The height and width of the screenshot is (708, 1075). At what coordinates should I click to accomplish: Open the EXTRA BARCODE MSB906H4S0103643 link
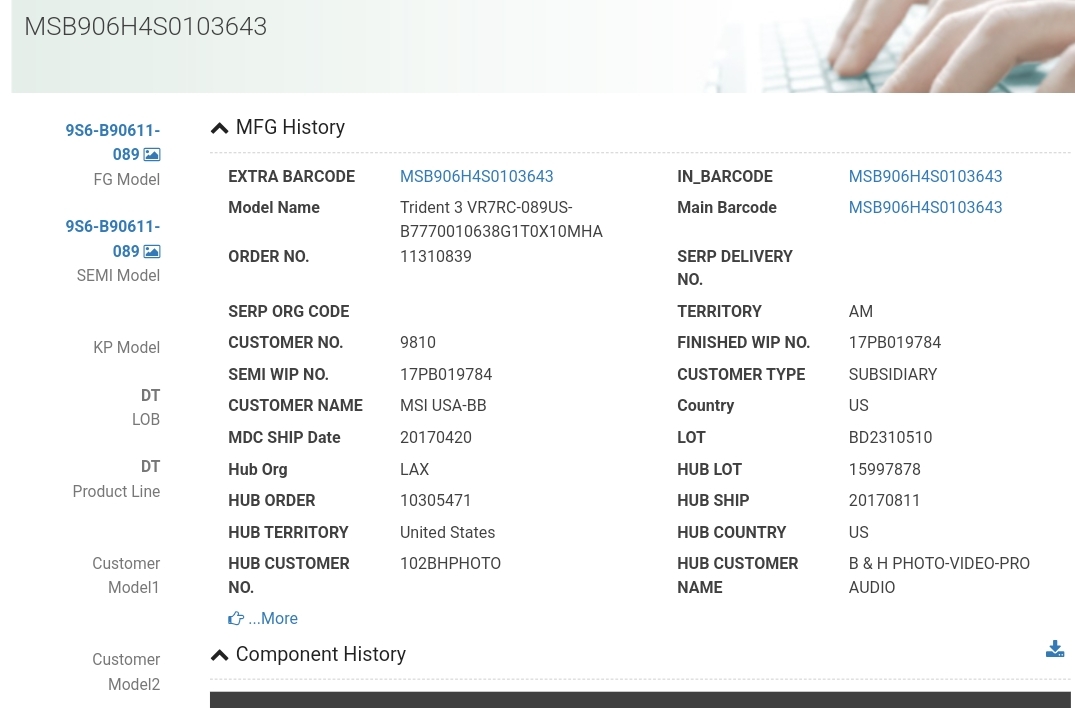coord(476,176)
